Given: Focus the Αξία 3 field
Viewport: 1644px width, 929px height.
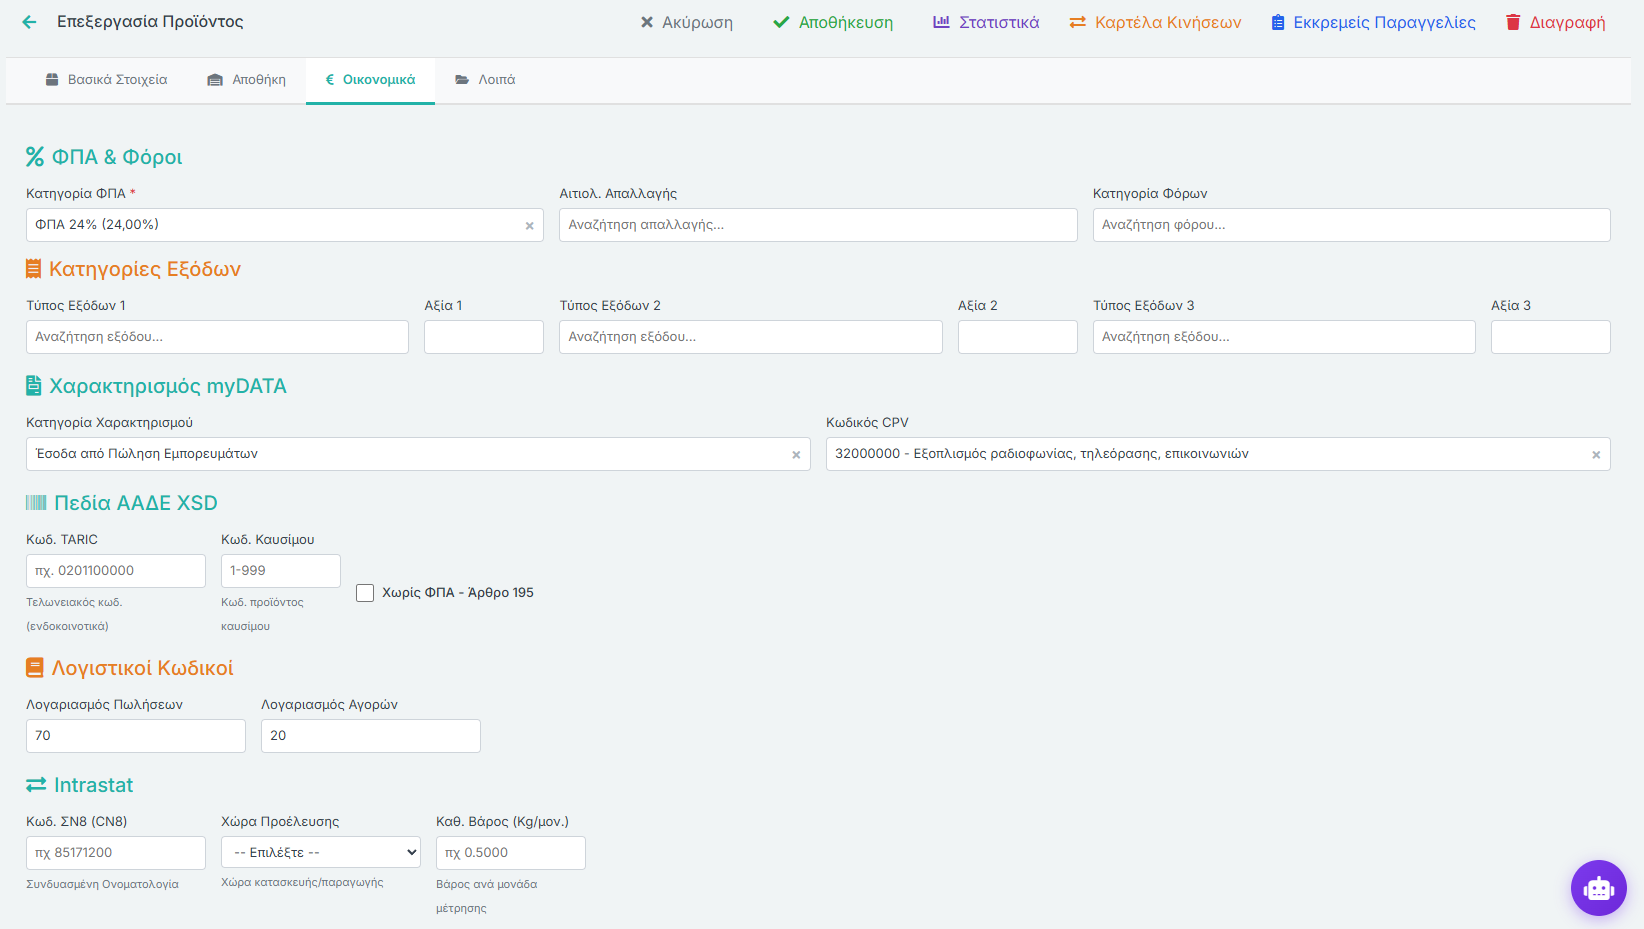Looking at the screenshot, I should tap(1551, 337).
